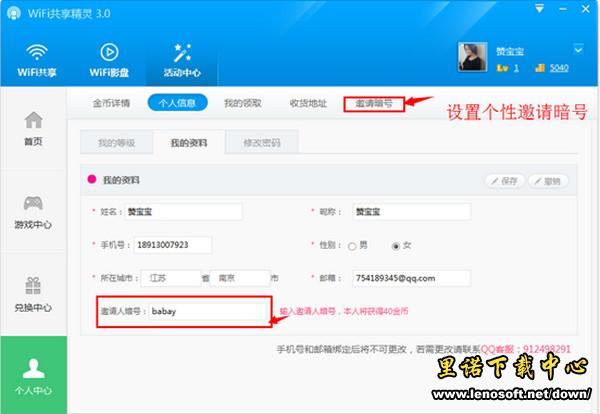The height and width of the screenshot is (414, 600).
Task: Open the 收货地址 tab
Action: tap(308, 103)
